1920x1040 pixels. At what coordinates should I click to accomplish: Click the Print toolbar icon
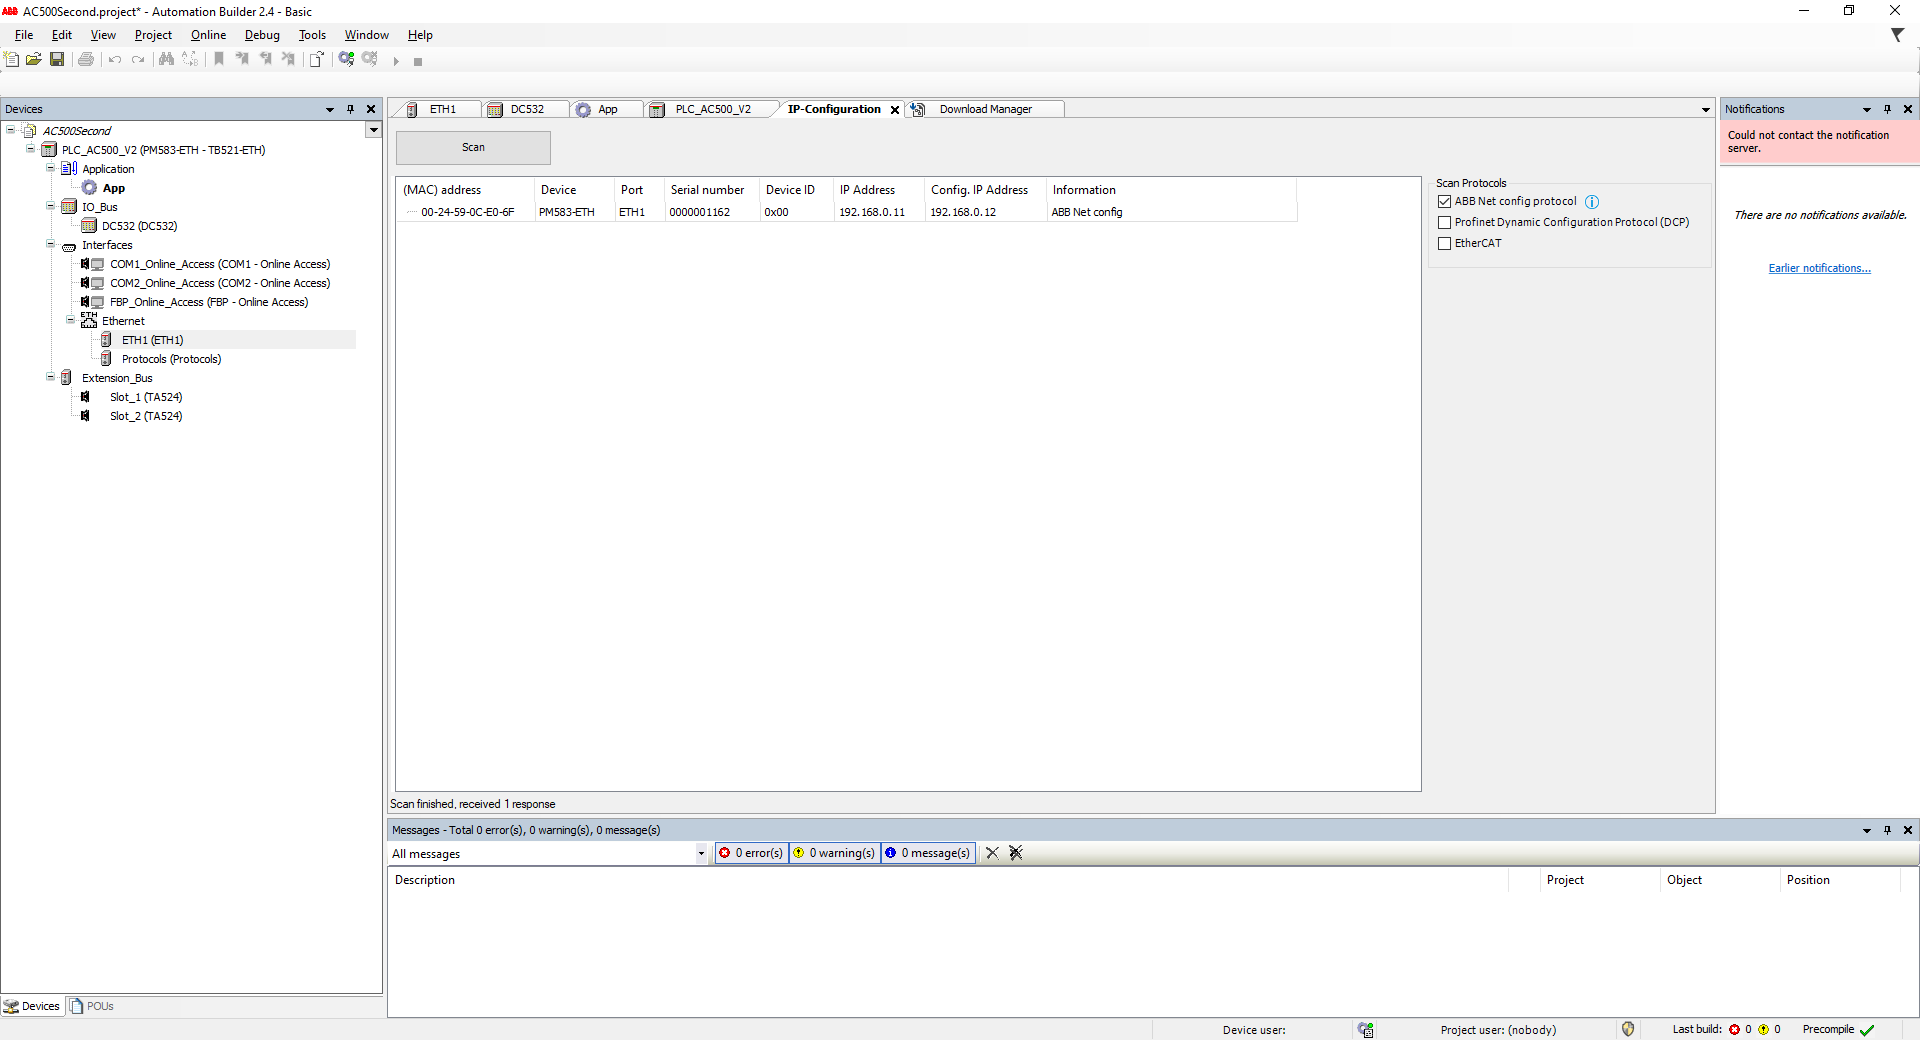coord(86,60)
